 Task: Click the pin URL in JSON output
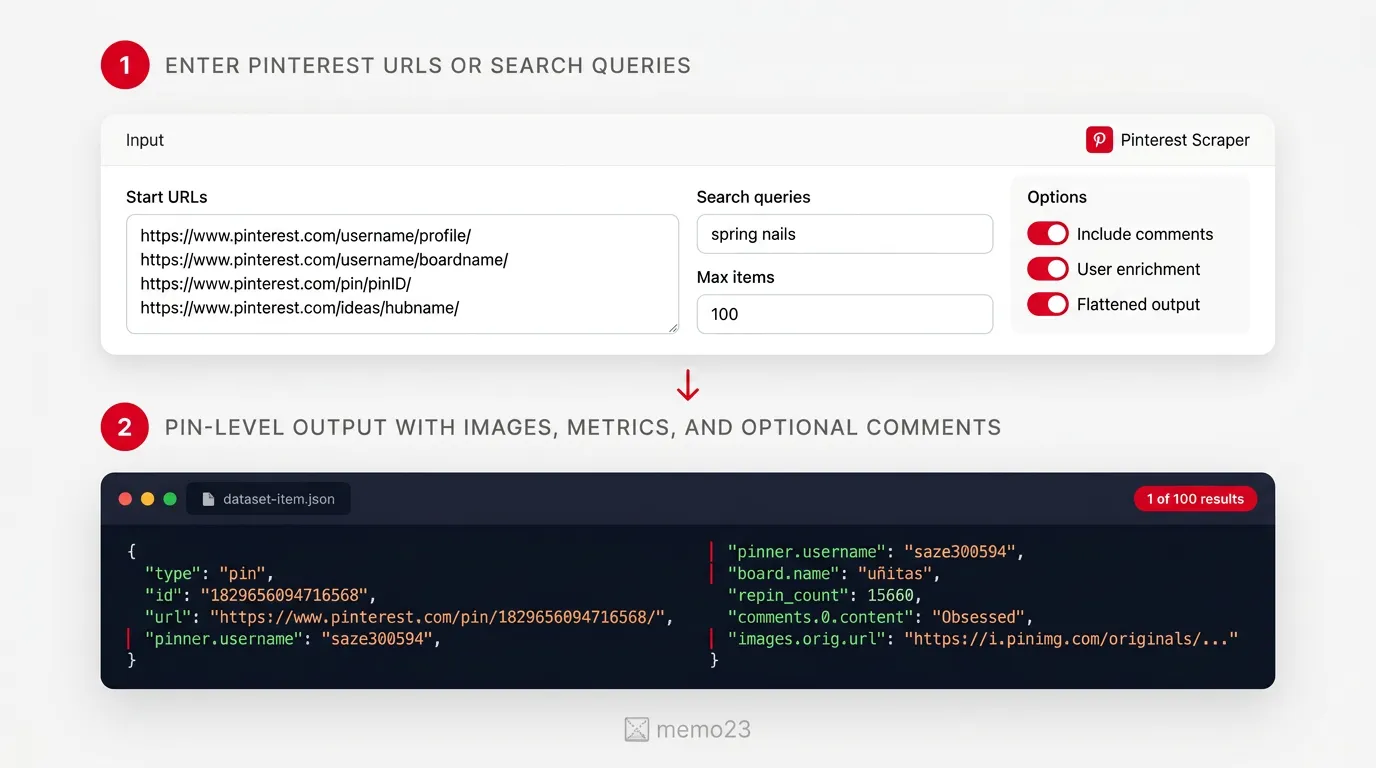[x=436, y=617]
